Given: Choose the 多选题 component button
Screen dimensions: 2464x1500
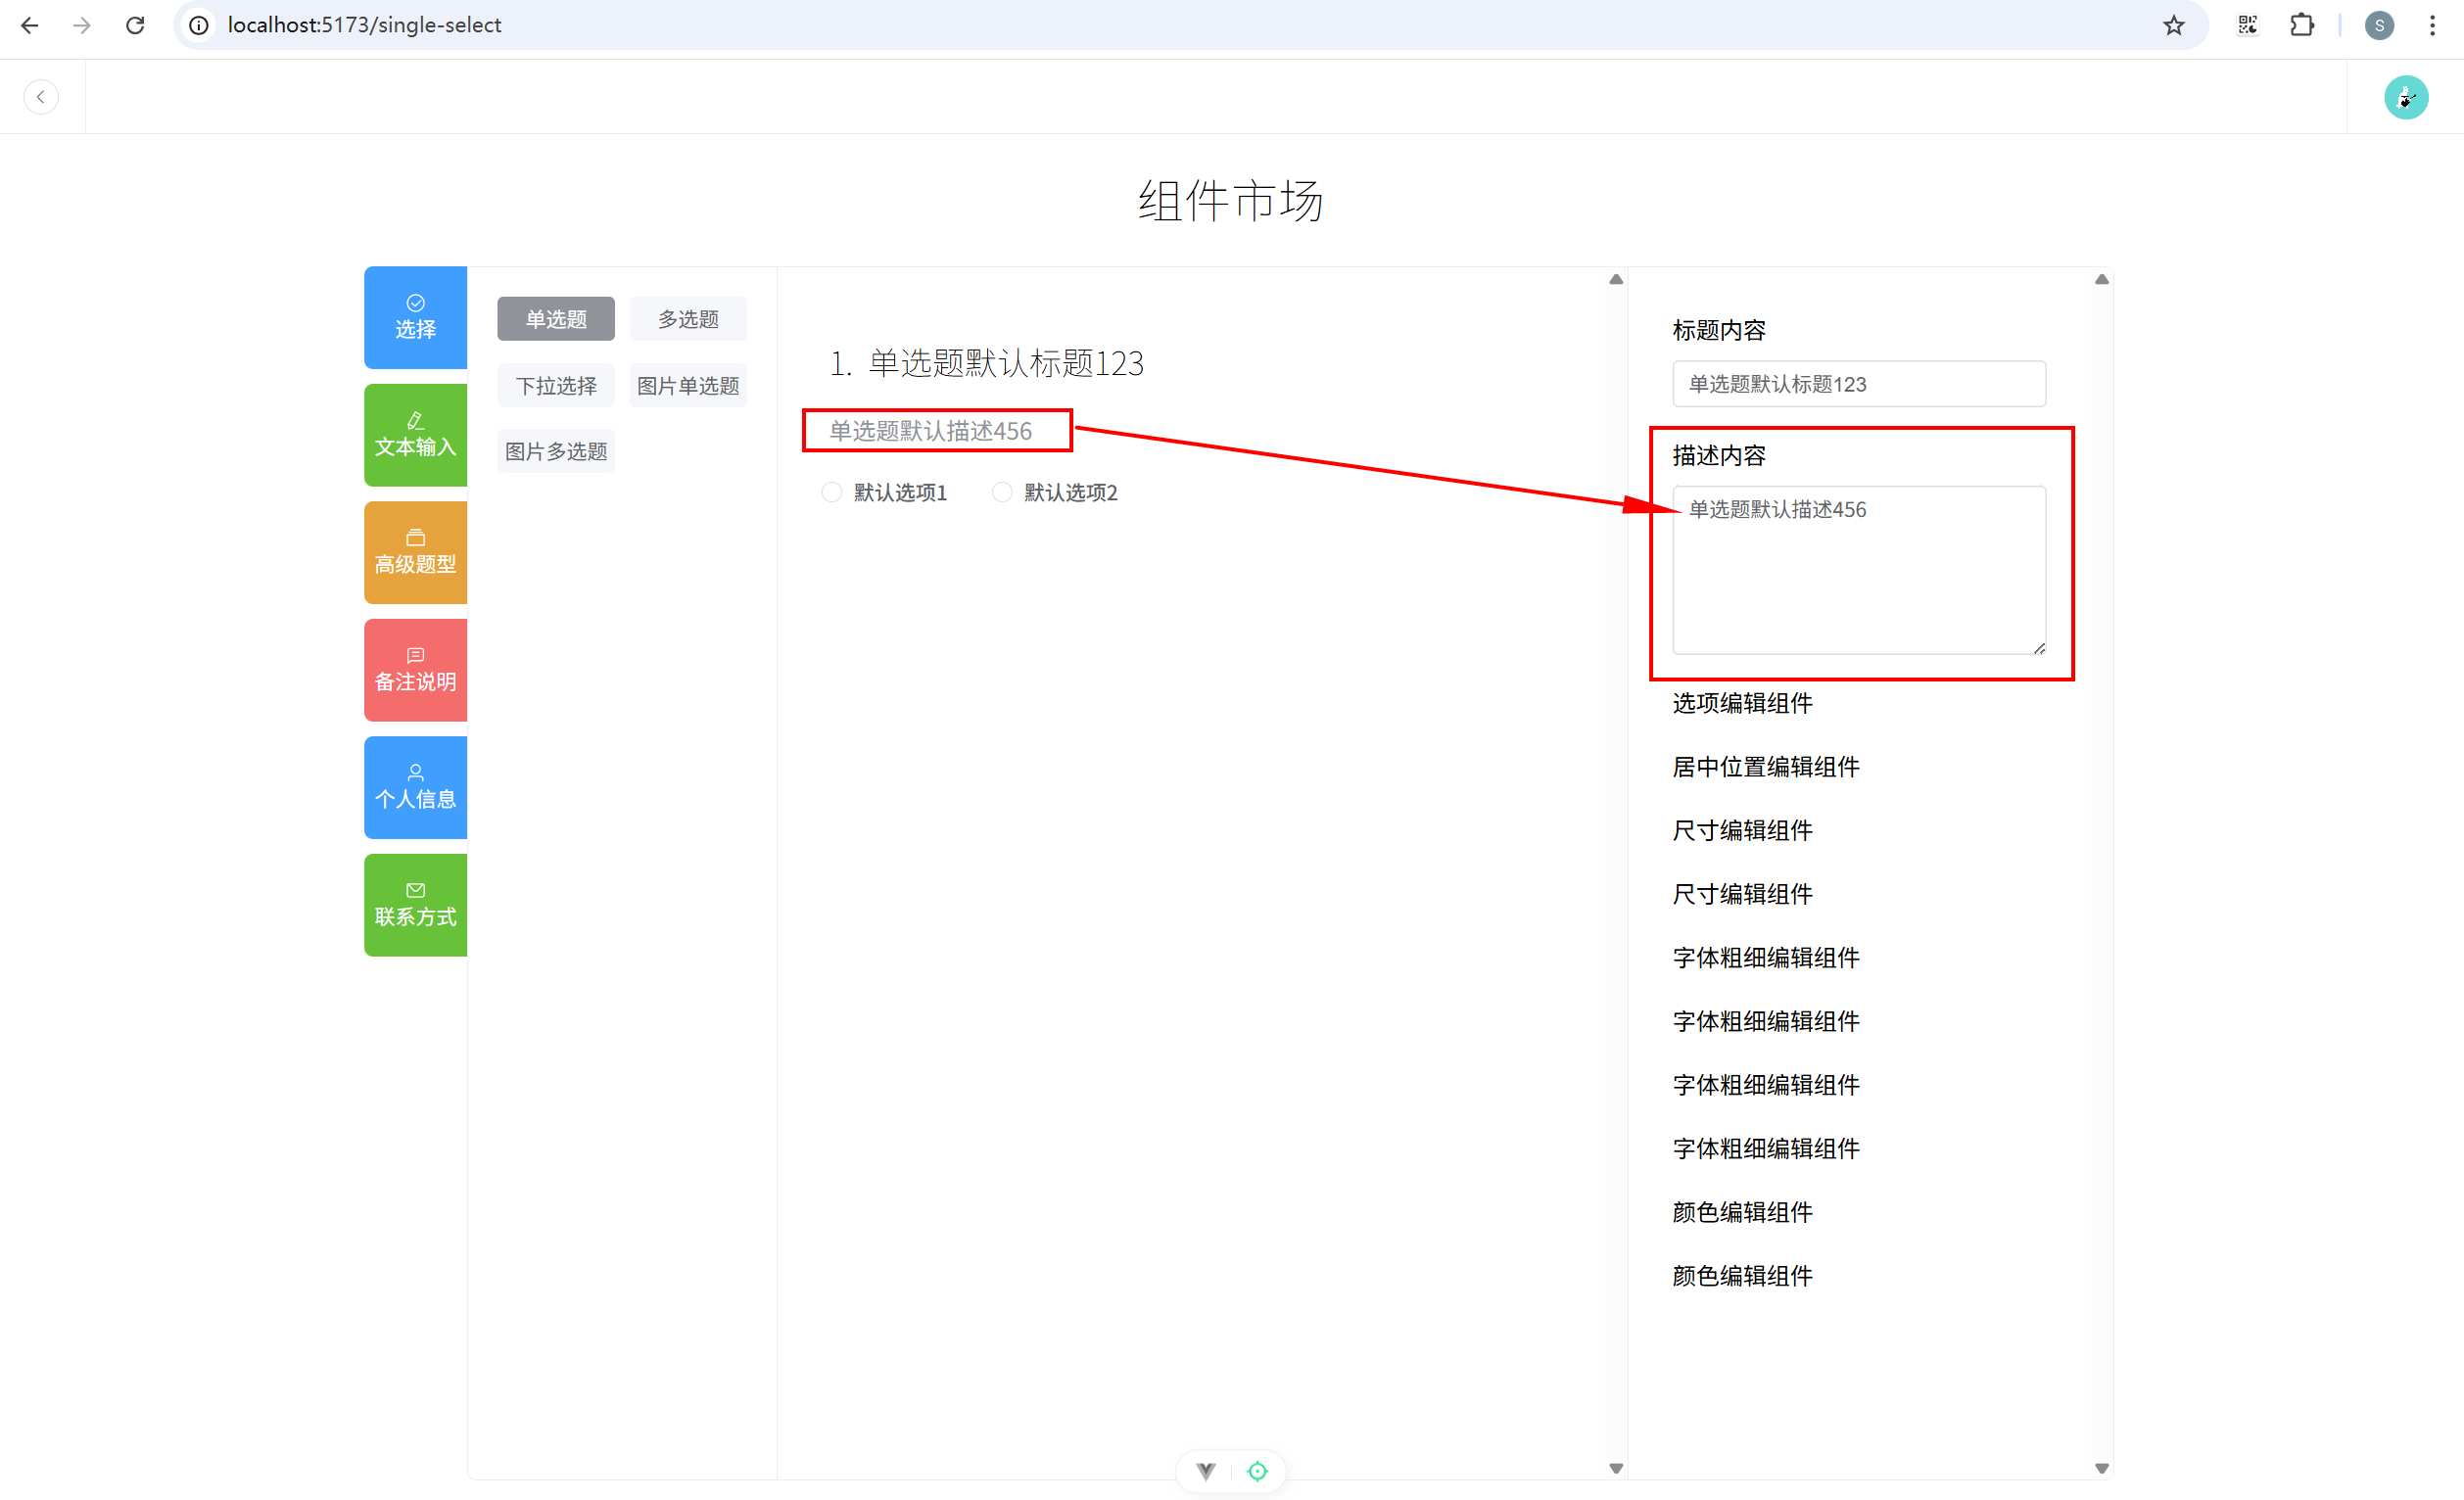Looking at the screenshot, I should point(688,319).
